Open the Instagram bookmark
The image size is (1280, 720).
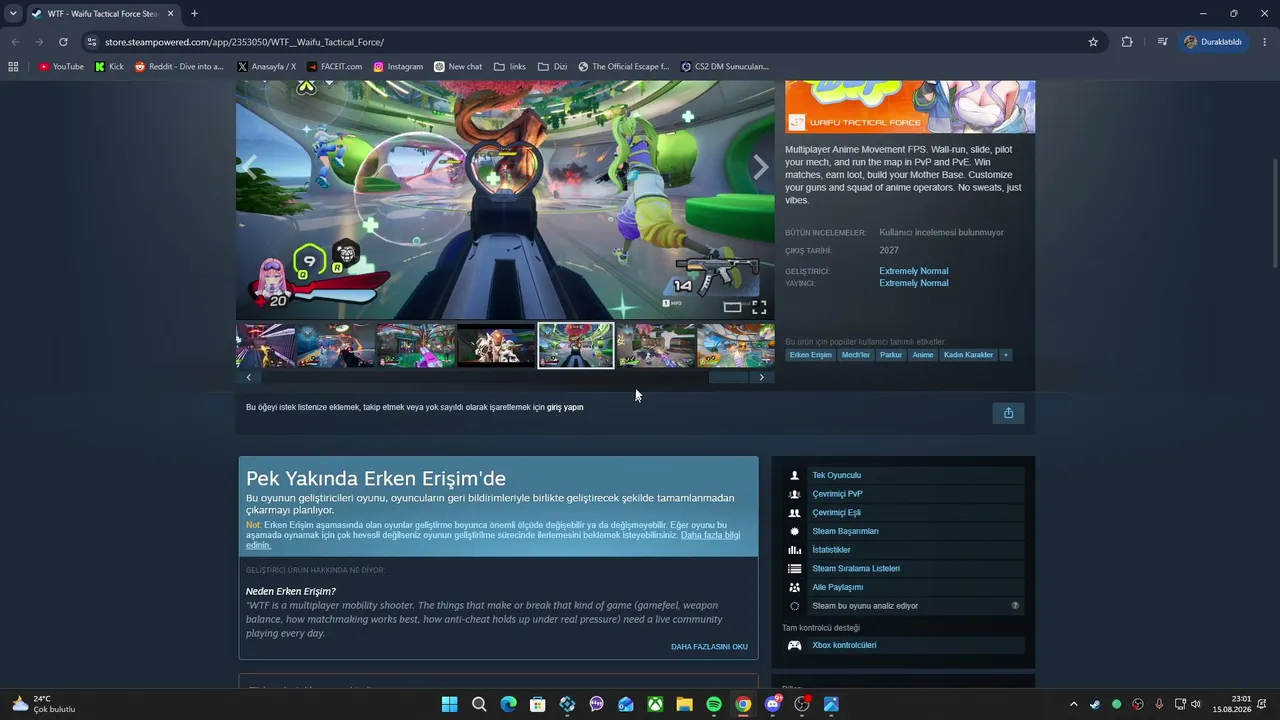[398, 67]
